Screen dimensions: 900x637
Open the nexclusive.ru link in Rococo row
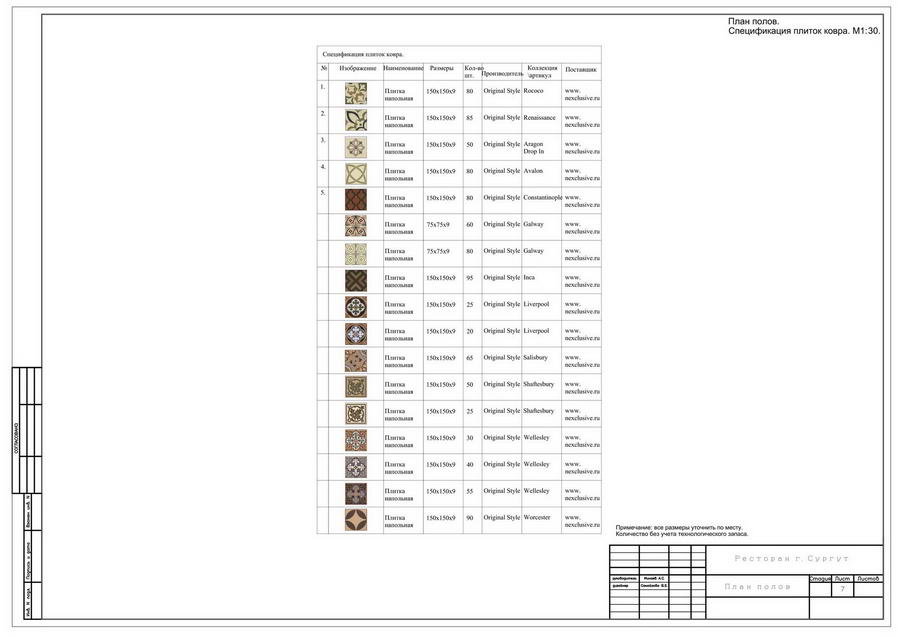pos(582,94)
